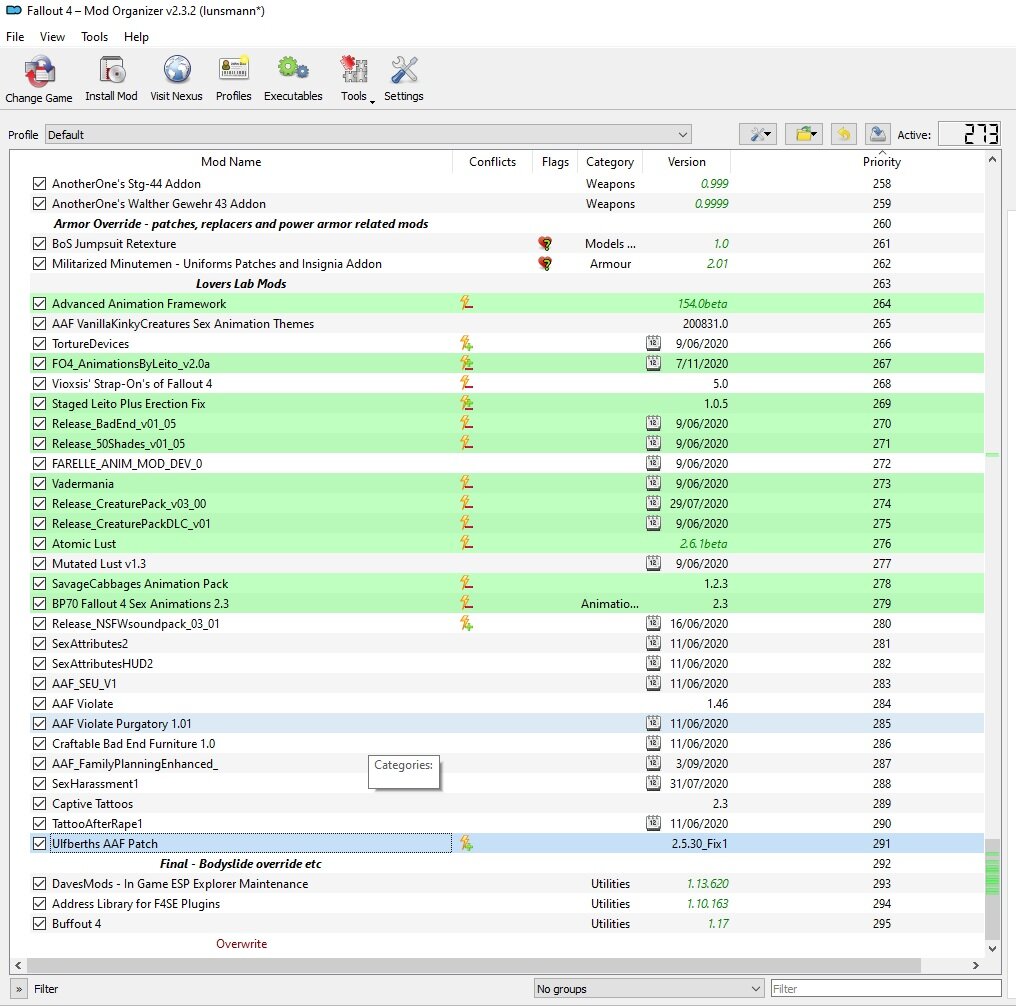Disable Captive Tattoos mod checkbox

40,803
